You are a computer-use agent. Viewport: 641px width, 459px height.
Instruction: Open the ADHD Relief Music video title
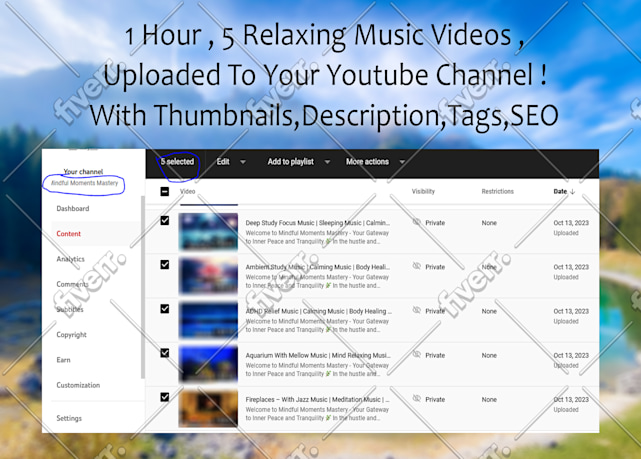pos(318,311)
